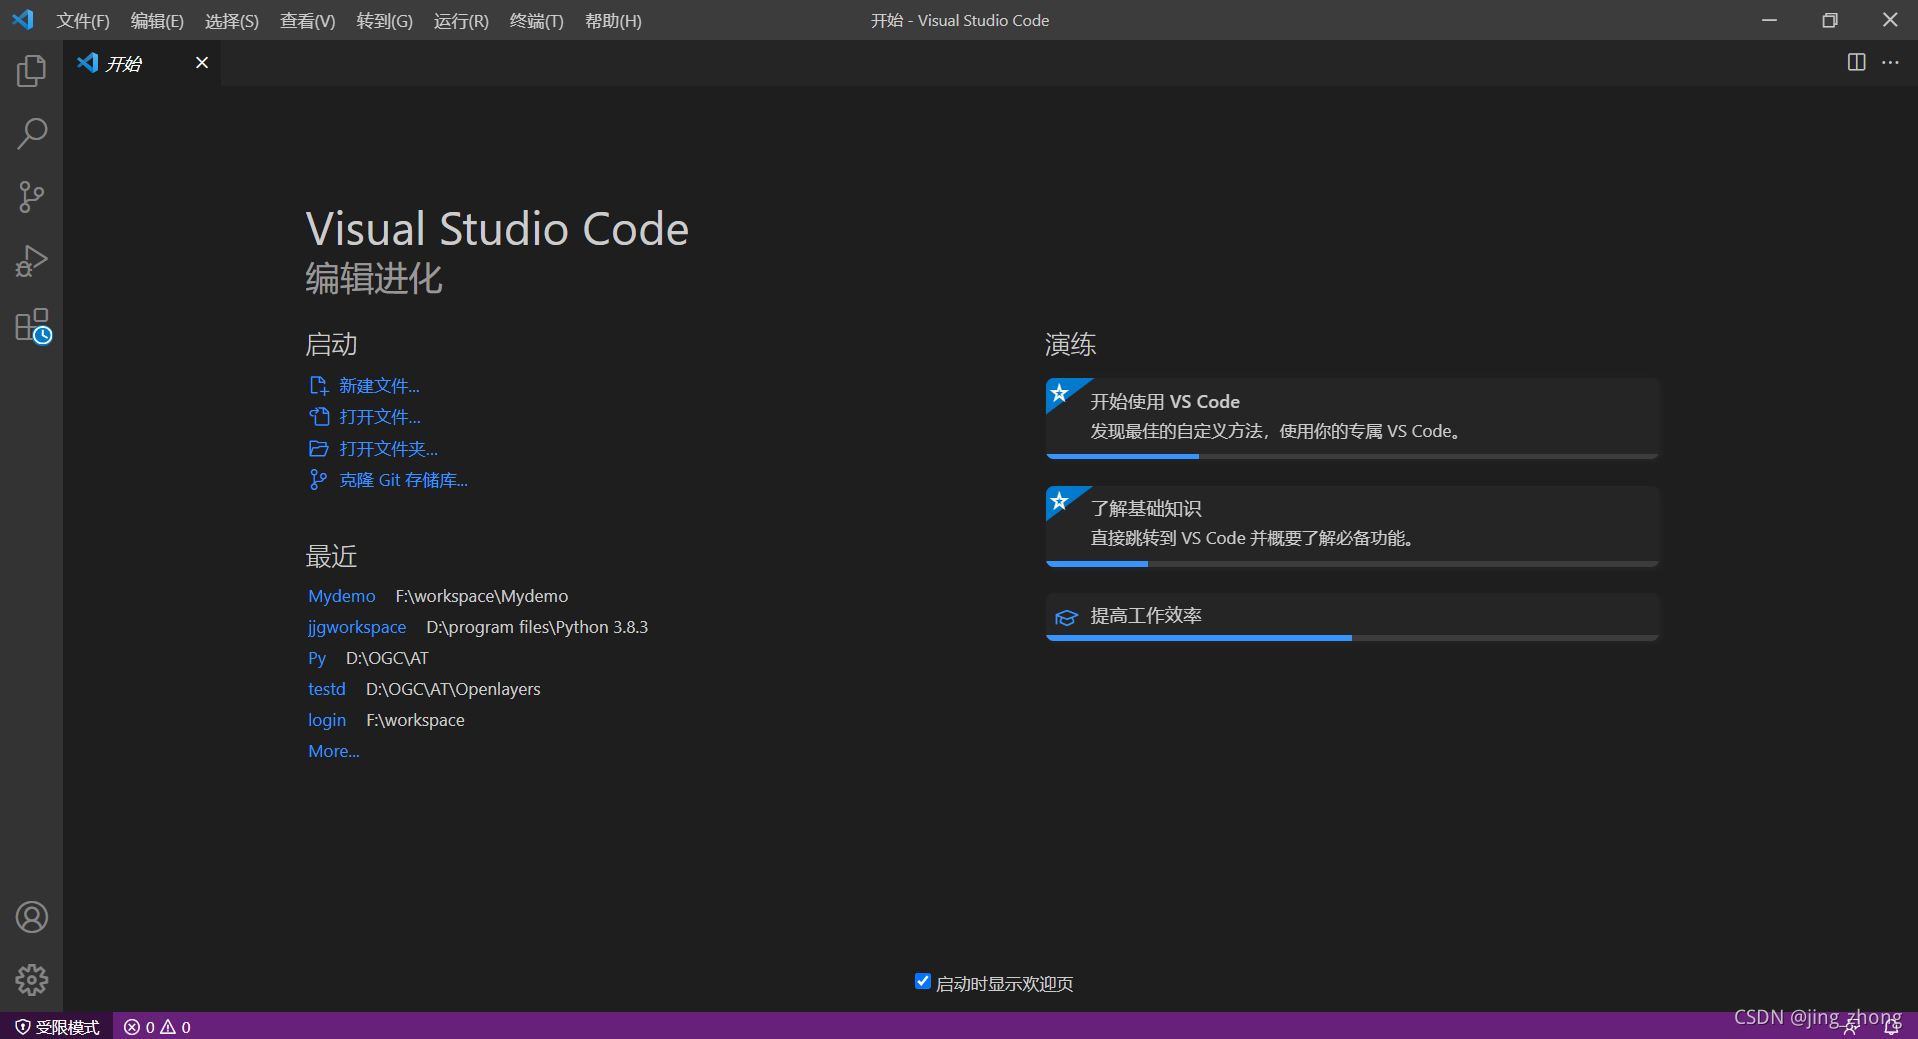The width and height of the screenshot is (1918, 1039).
Task: Click the notification bell in status bar
Action: click(1891, 1029)
